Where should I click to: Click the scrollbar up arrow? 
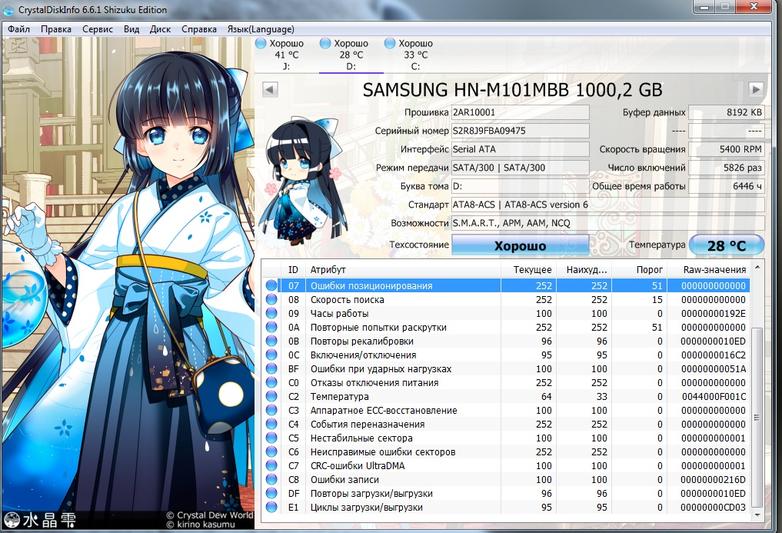tap(757, 268)
